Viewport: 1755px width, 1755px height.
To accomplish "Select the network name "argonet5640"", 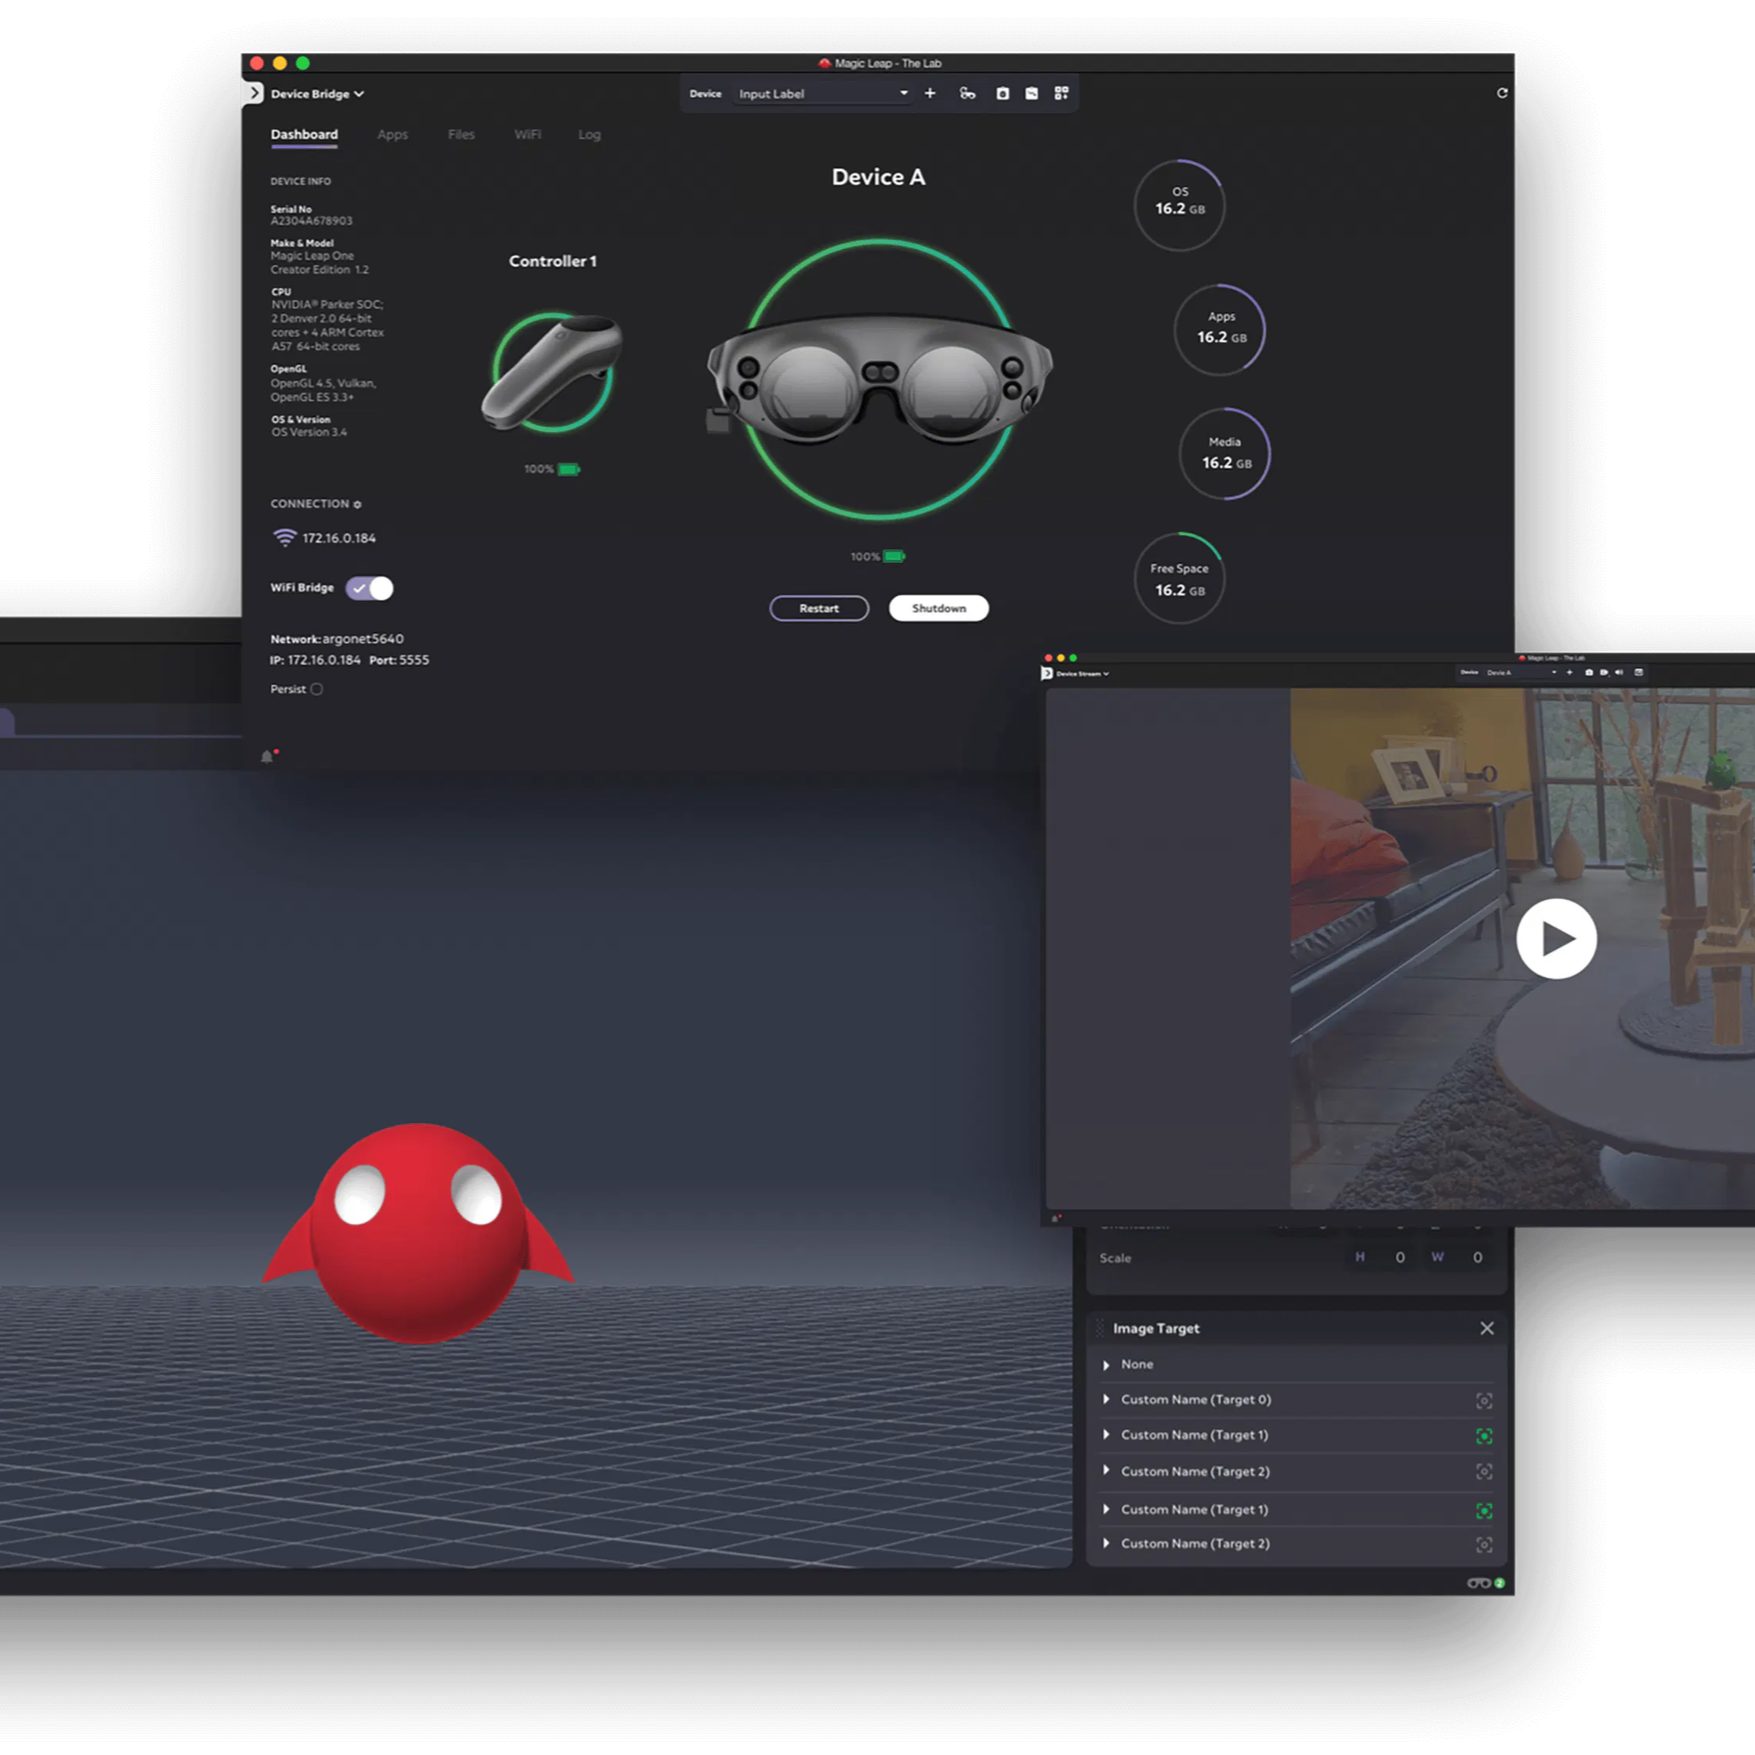I will [x=363, y=639].
